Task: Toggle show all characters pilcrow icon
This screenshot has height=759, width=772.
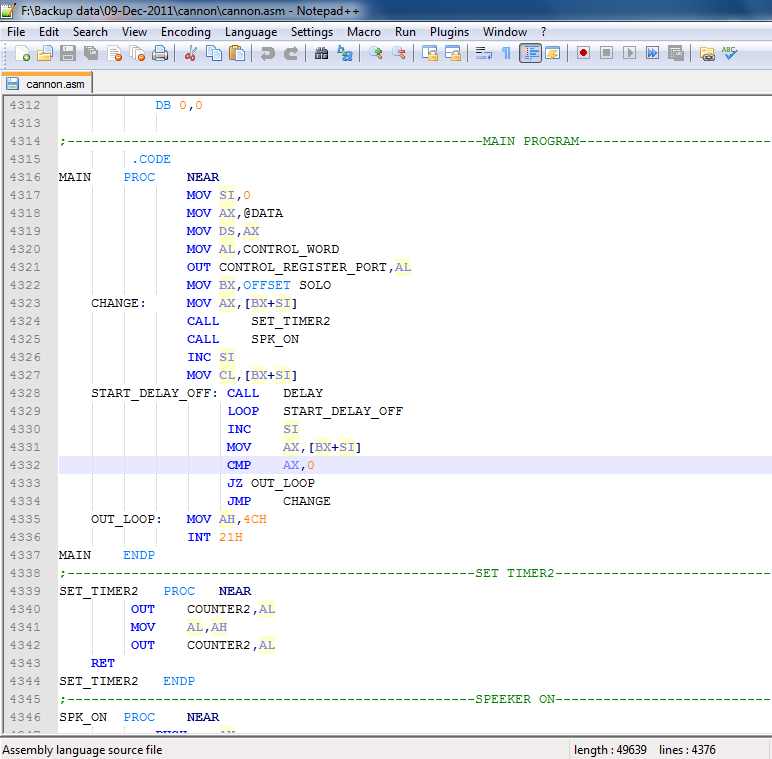Action: (x=506, y=53)
